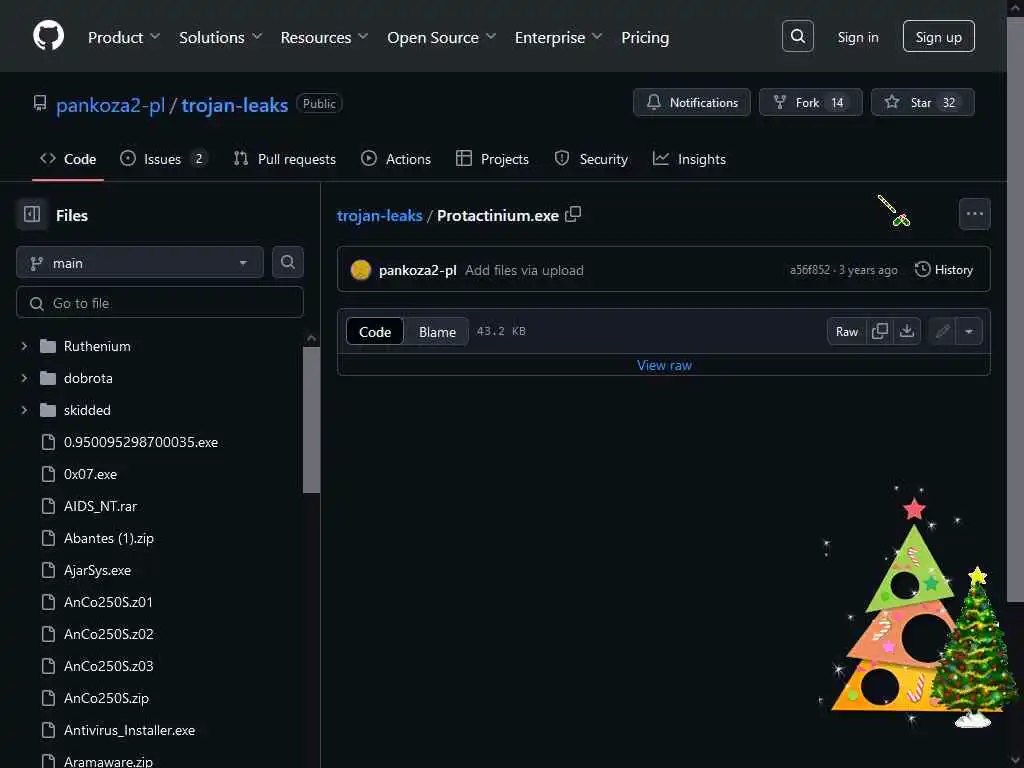
Task: Open the GitHub homepage logo
Action: (48, 36)
